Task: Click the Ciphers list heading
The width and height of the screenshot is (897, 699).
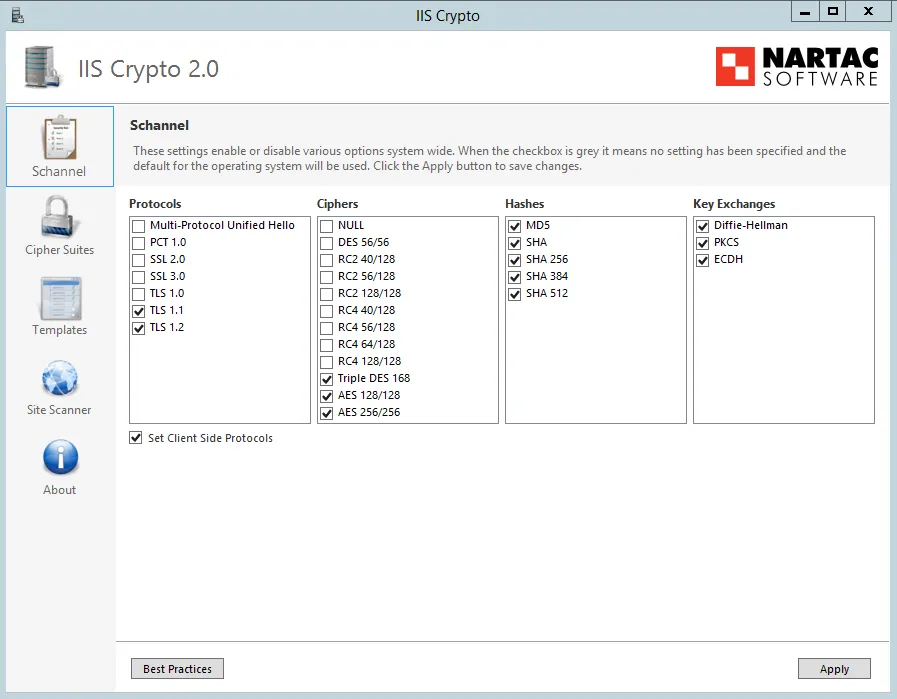Action: (338, 204)
